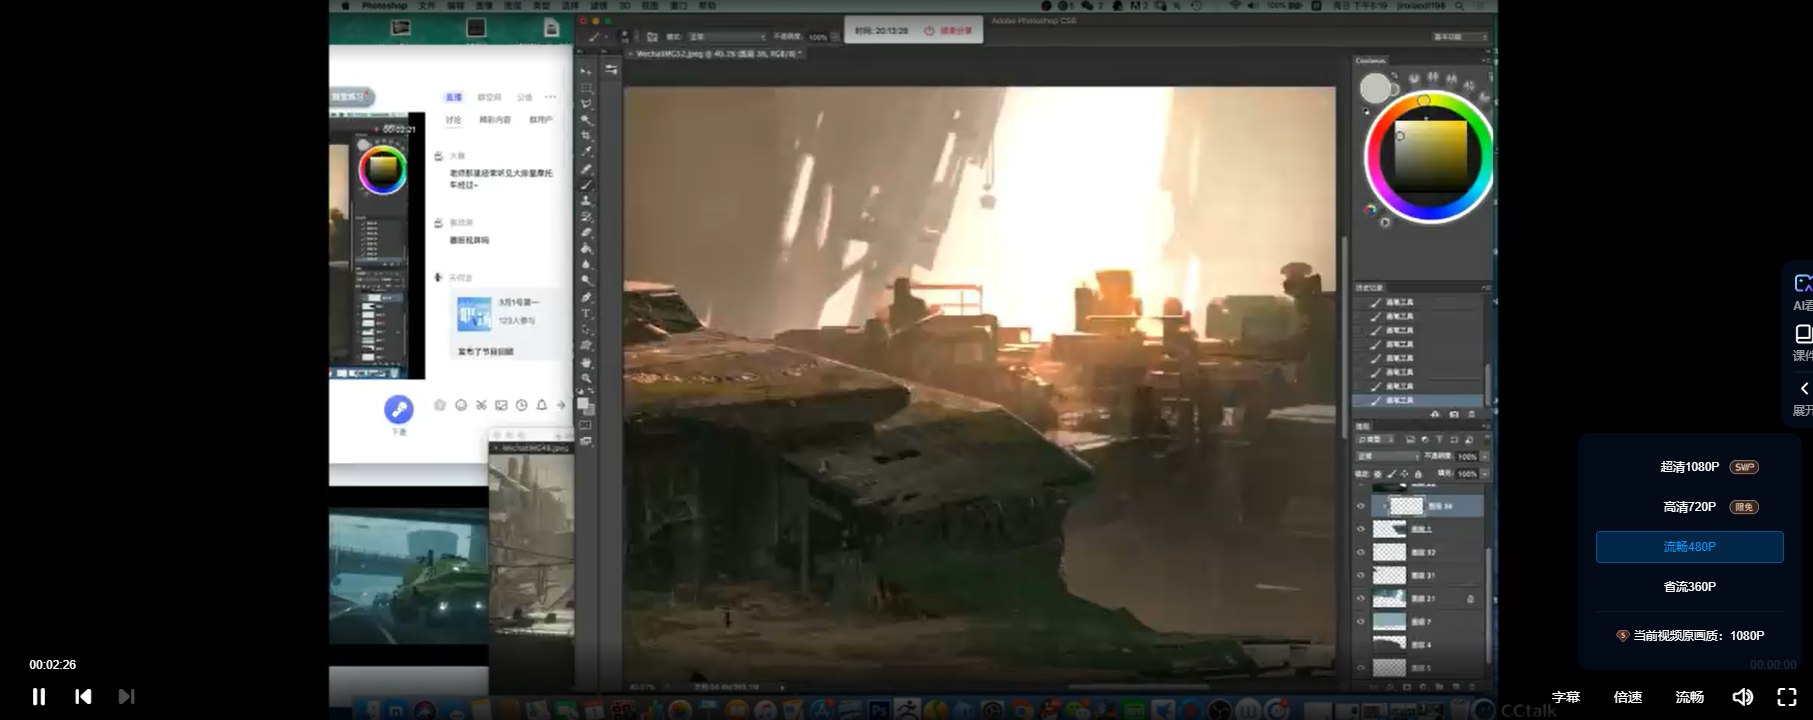Open the layer filter type dropdown
Image resolution: width=1813 pixels, height=720 pixels.
[x=1375, y=439]
